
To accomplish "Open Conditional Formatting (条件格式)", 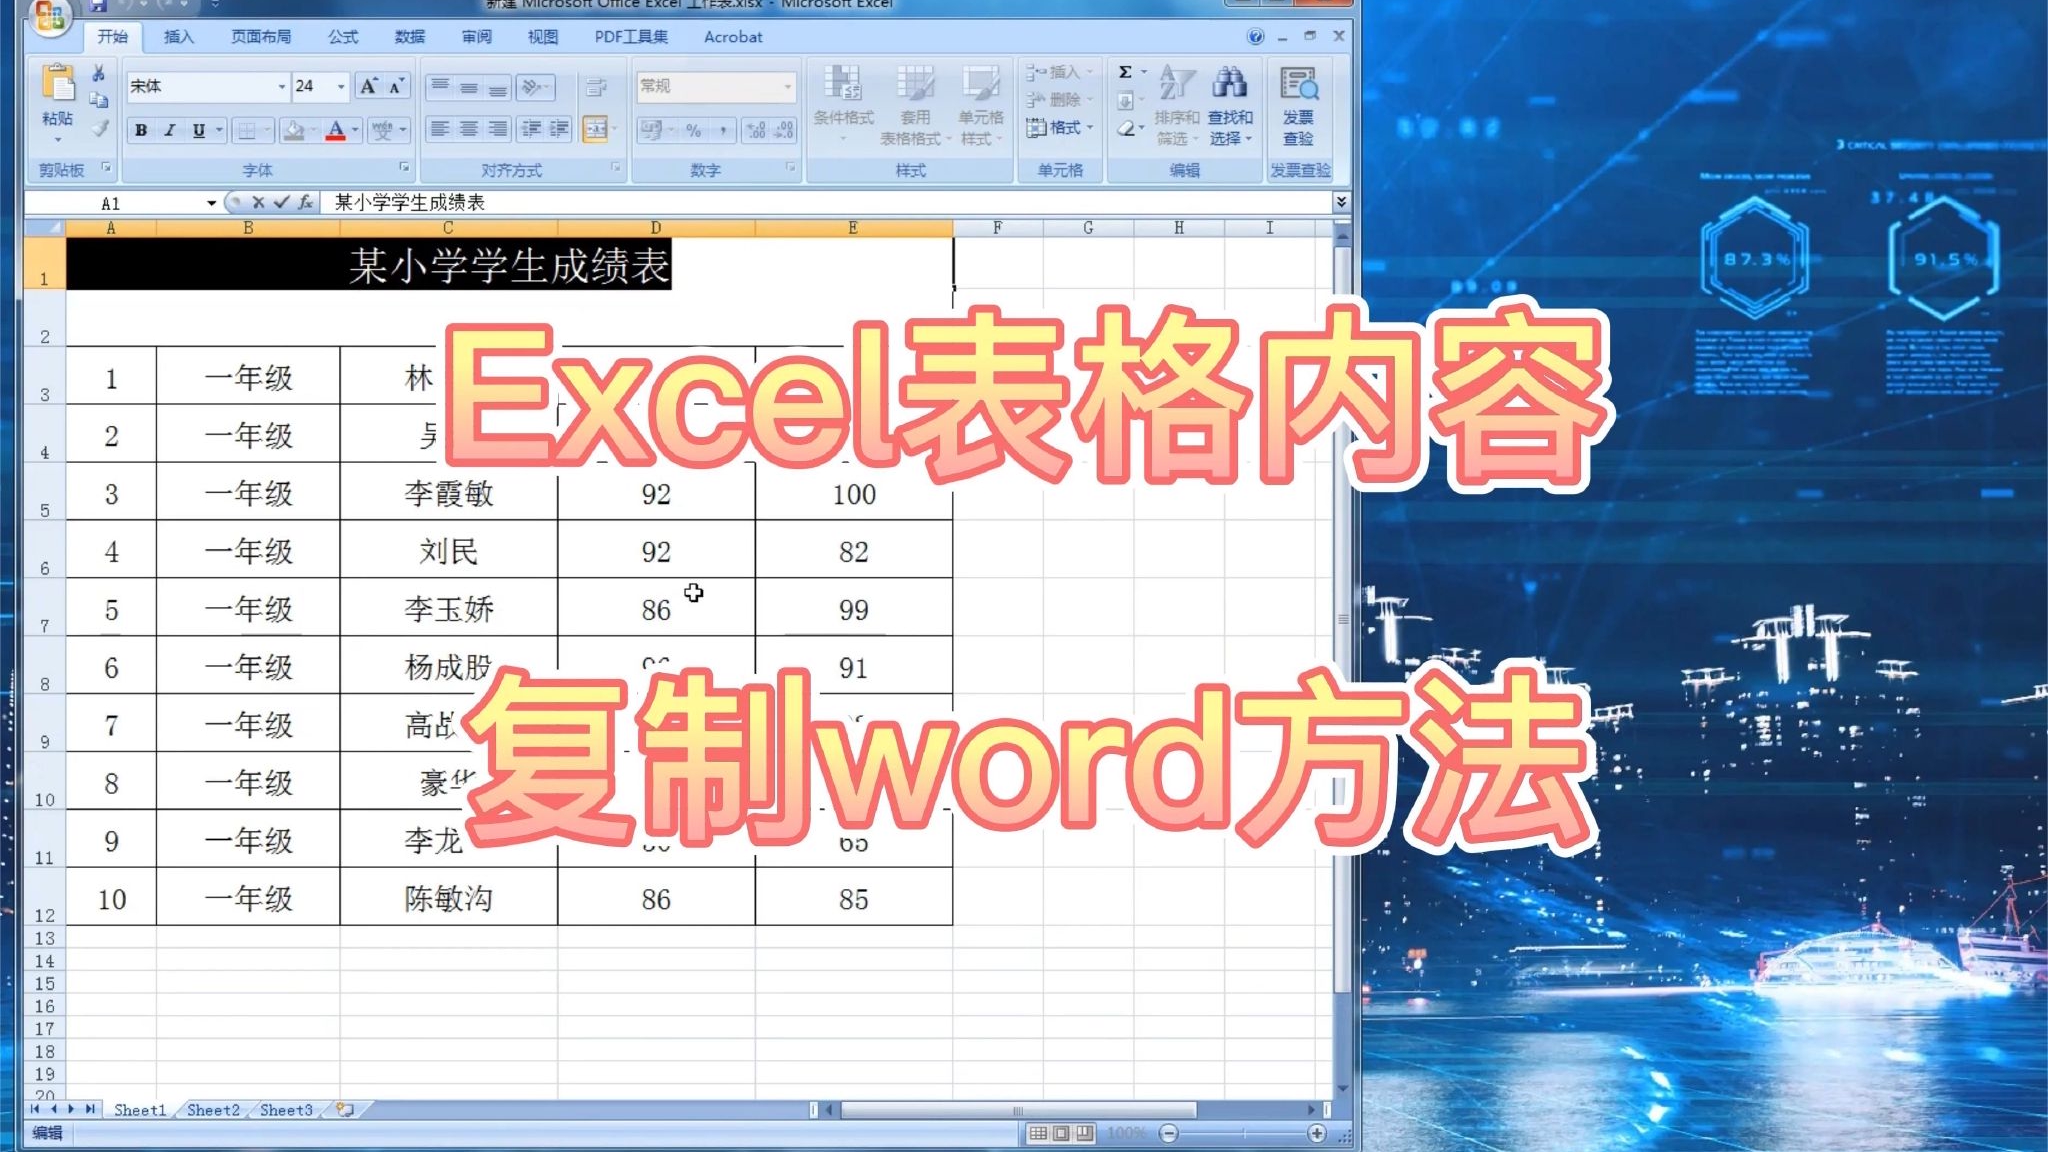I will [845, 105].
